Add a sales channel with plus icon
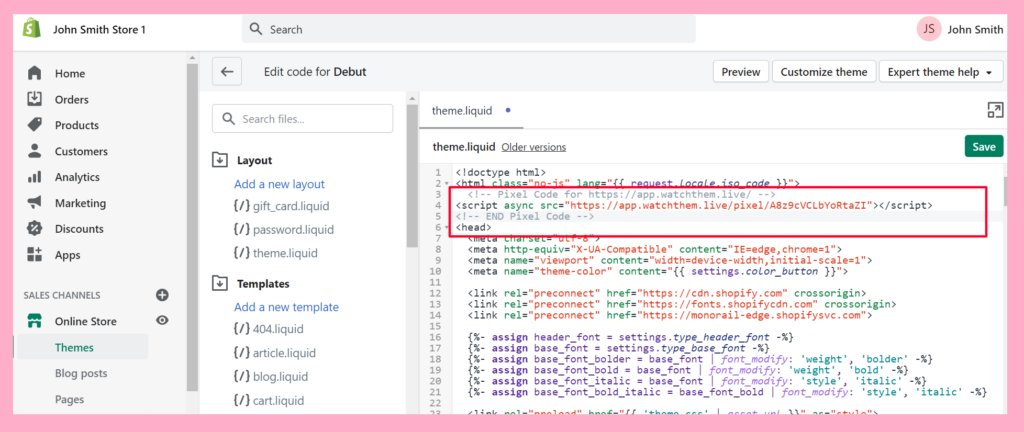 coord(163,295)
